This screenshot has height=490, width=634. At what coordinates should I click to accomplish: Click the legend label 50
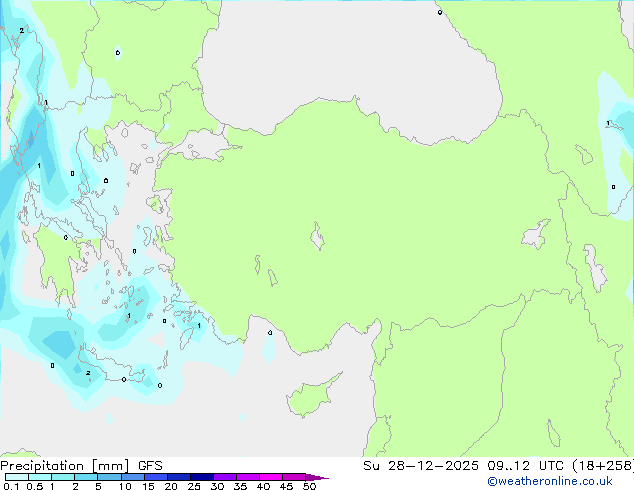[x=309, y=486]
